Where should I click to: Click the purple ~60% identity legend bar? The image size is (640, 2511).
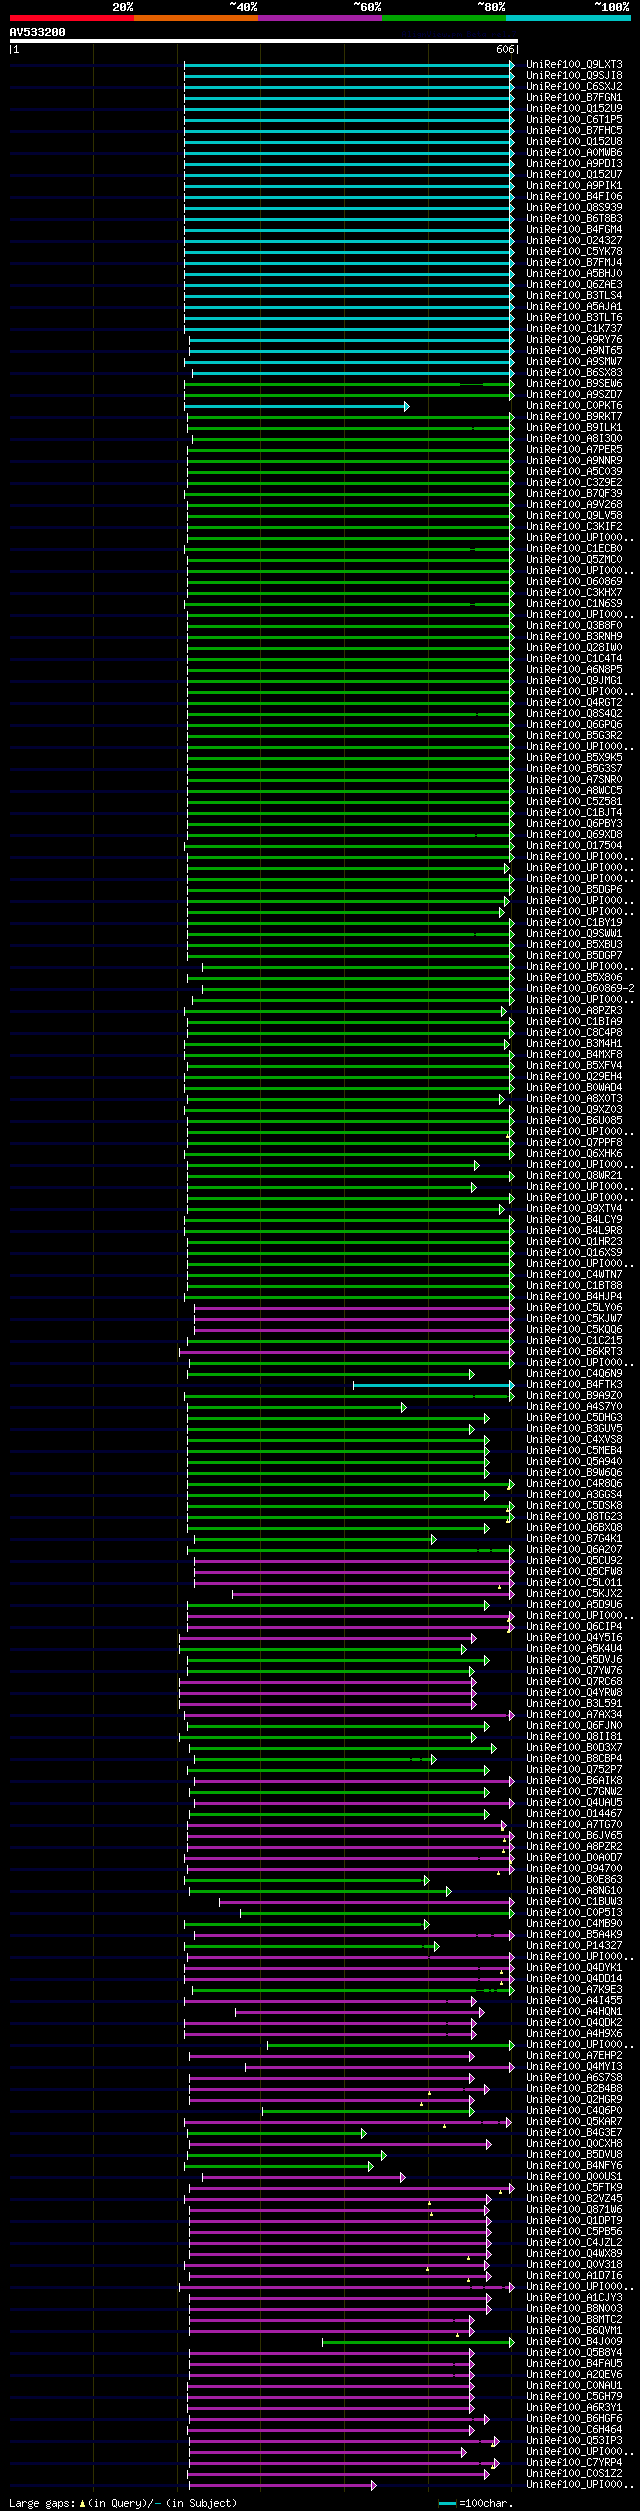pos(319,18)
